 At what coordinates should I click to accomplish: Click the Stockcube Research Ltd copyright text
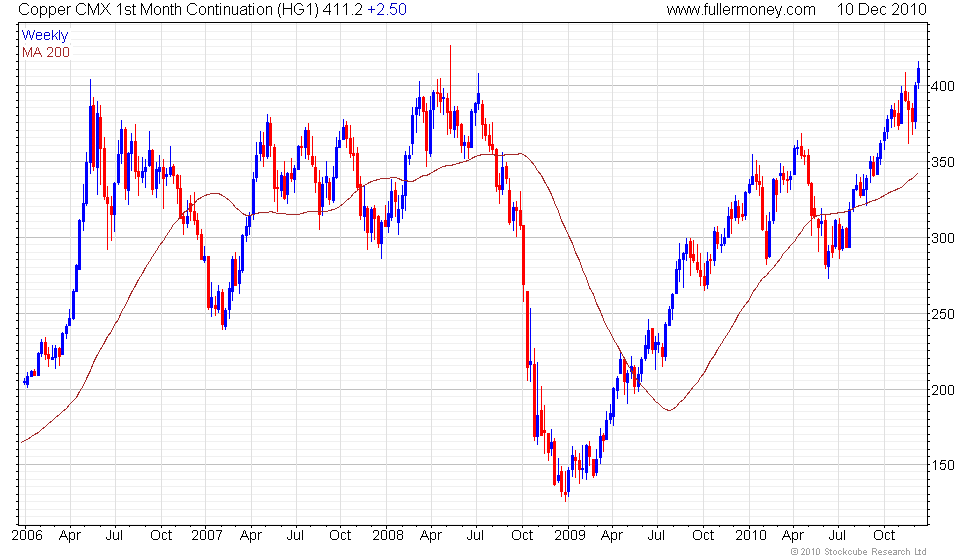858,551
